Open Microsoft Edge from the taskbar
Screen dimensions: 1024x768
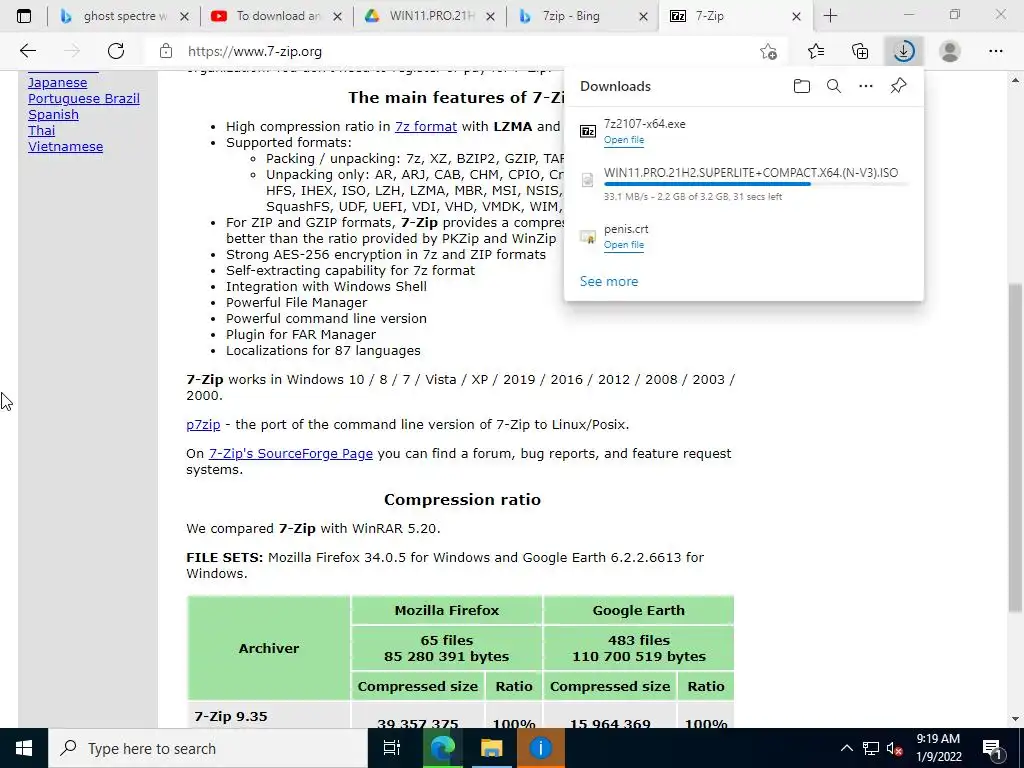point(442,748)
